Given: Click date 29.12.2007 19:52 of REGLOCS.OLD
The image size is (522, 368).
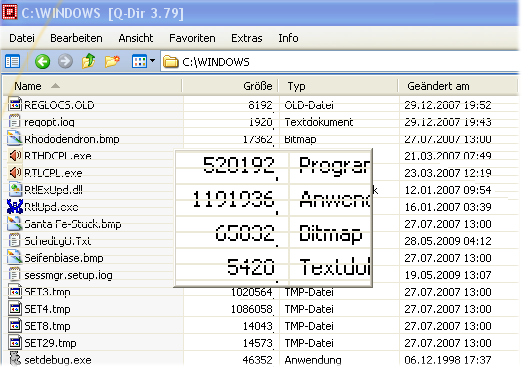Looking at the screenshot, I should click(x=448, y=105).
